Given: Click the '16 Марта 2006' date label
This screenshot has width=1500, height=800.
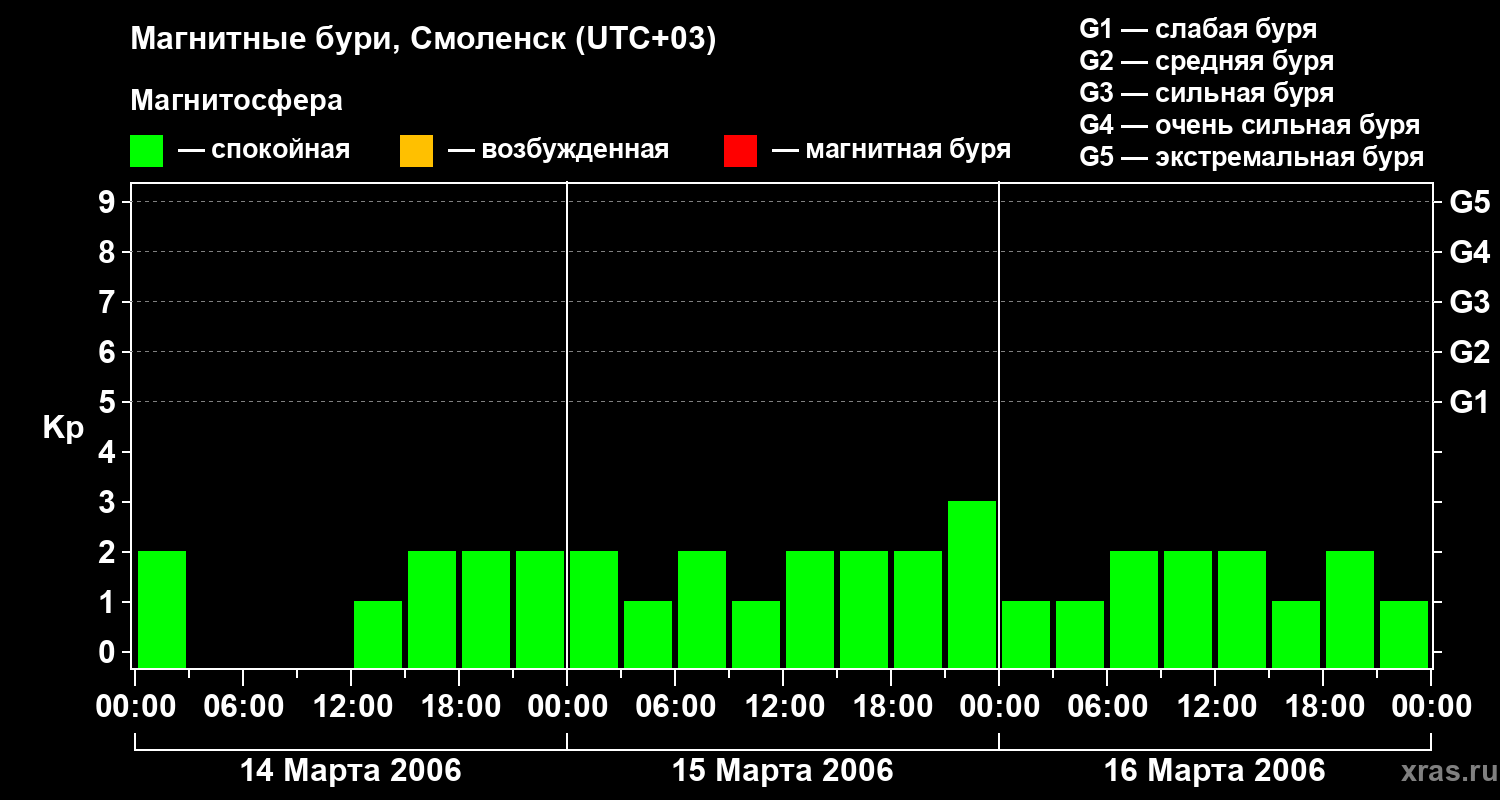Looking at the screenshot, I should pos(1215,771).
